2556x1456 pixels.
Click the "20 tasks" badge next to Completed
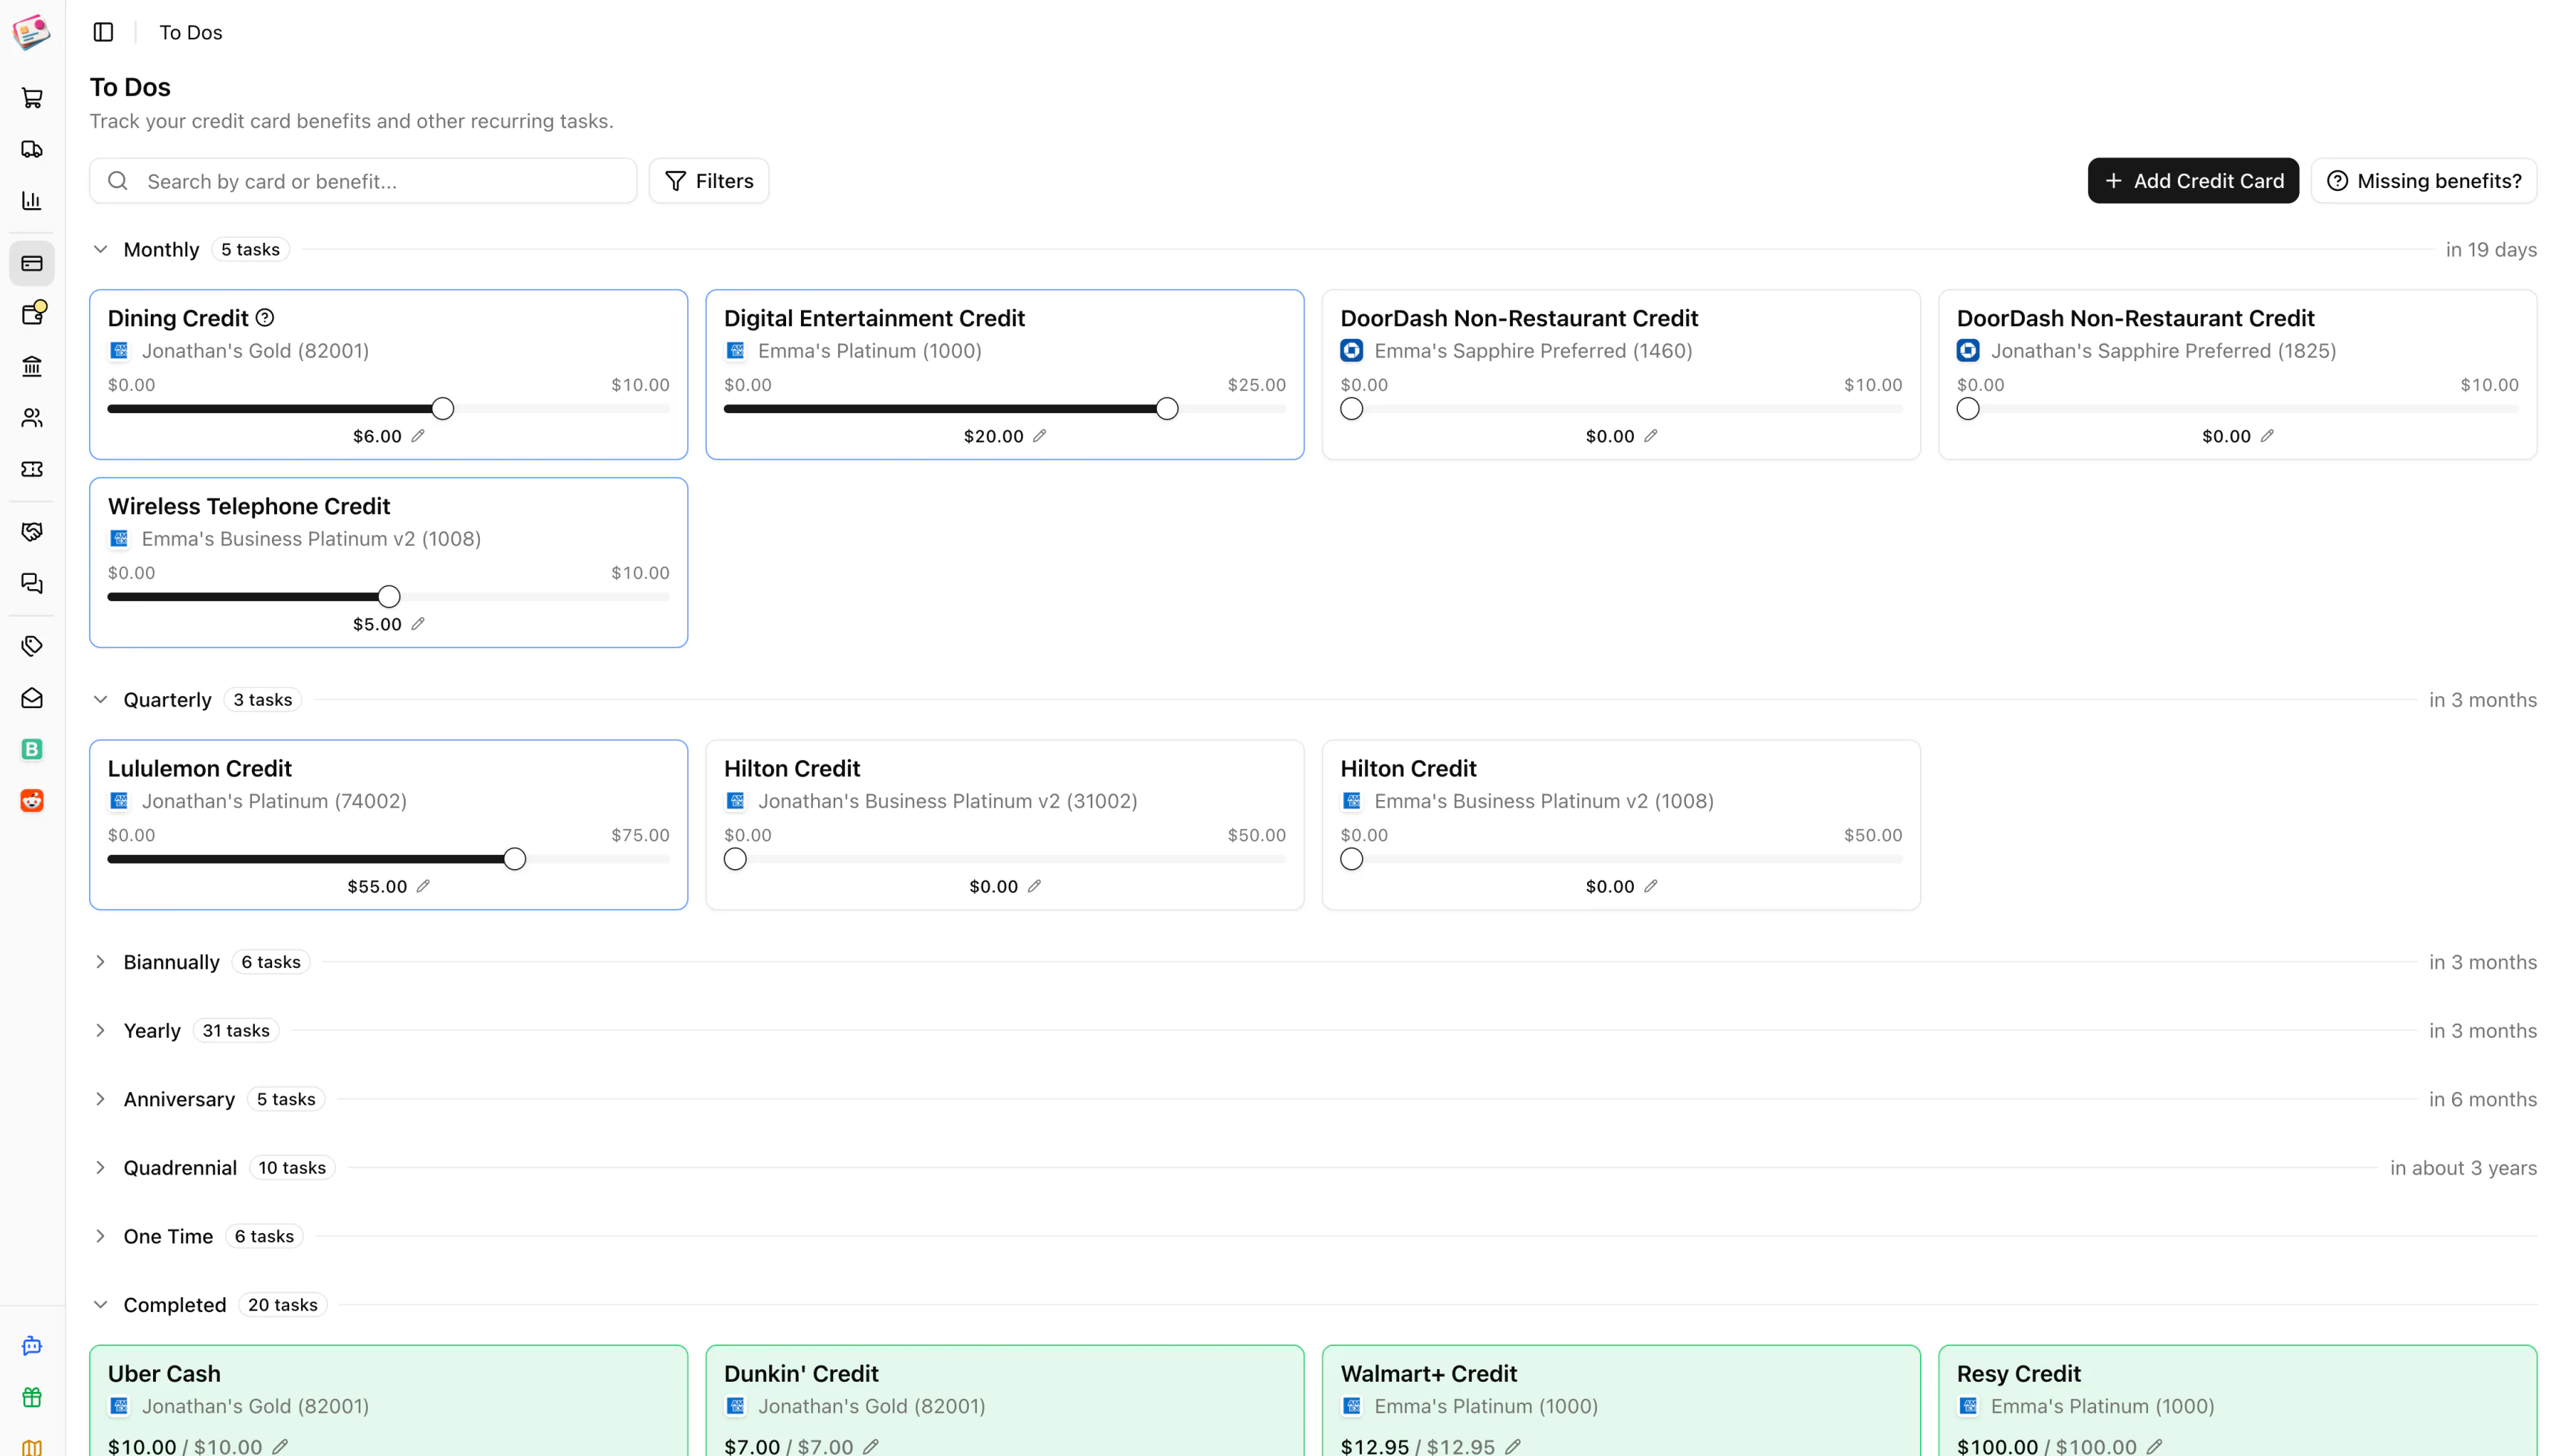(x=283, y=1304)
